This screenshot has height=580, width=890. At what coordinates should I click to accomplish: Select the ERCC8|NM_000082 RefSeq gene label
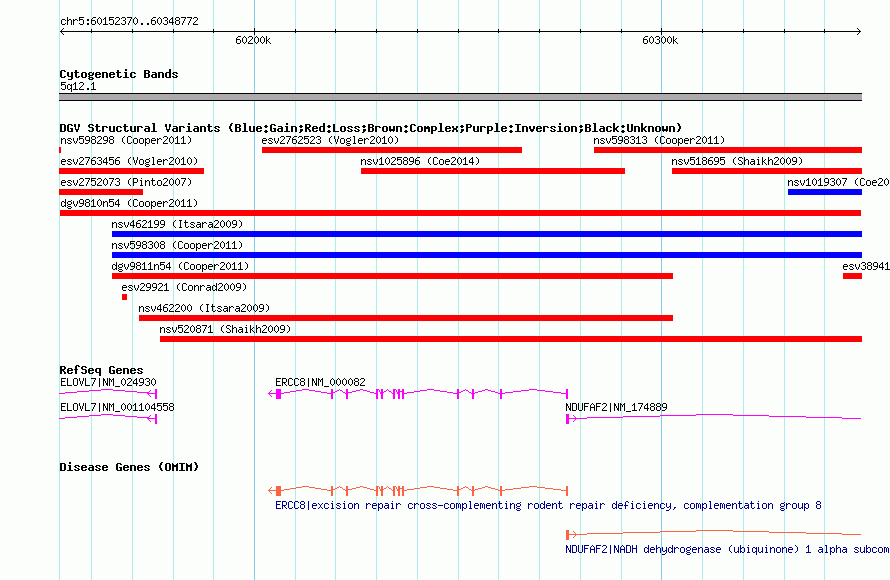pos(320,383)
